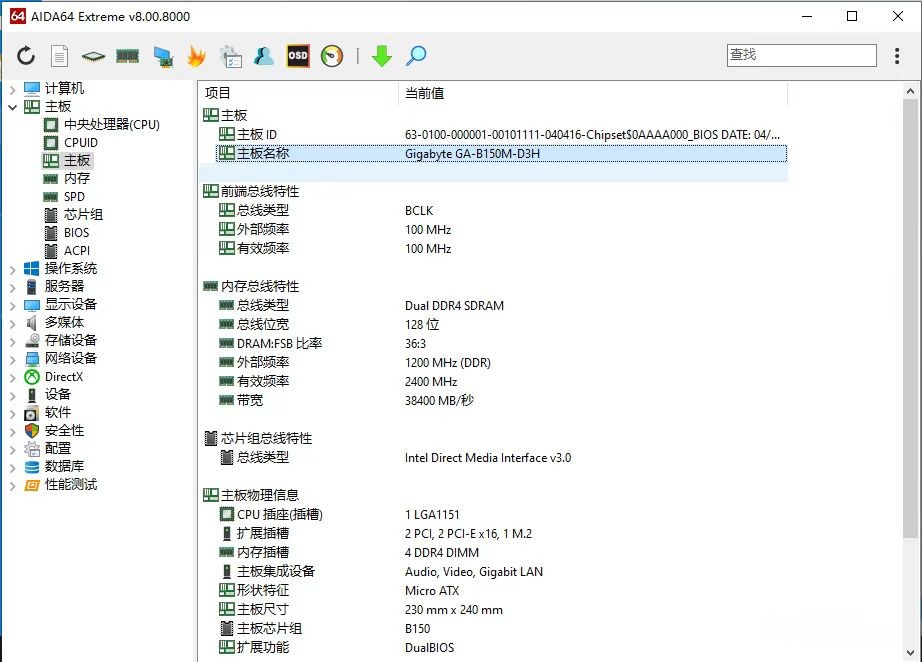
Task: Click the magnifier search icon
Action: [416, 56]
